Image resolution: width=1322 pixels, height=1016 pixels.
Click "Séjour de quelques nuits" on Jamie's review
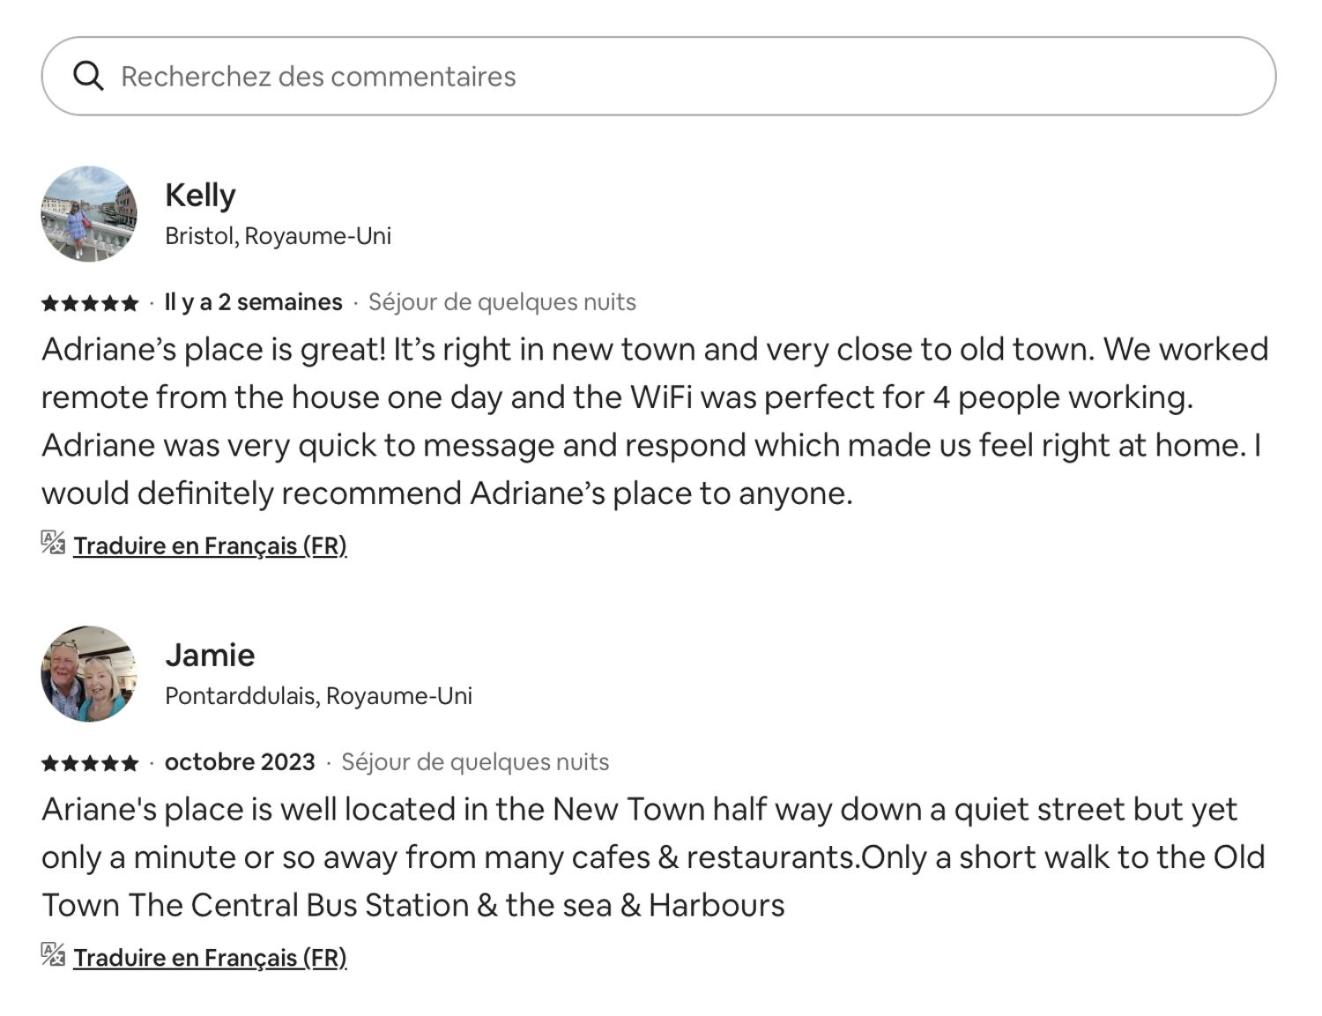(475, 762)
